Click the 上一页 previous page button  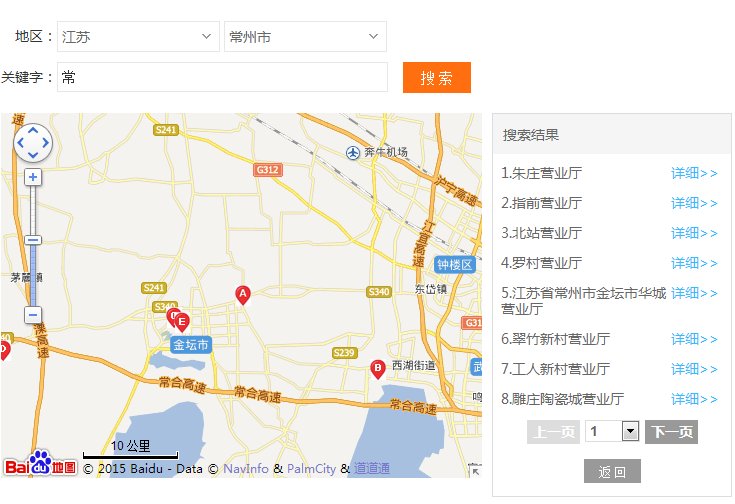[554, 432]
